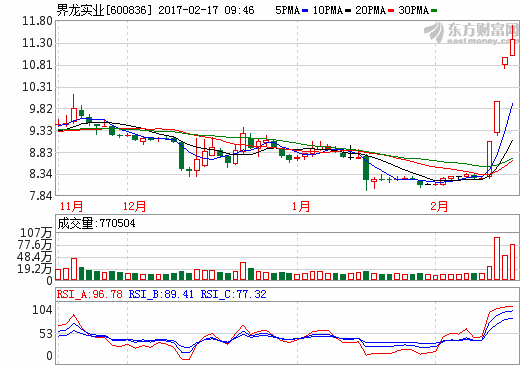Click the 9.82 price axis label

click(x=41, y=109)
